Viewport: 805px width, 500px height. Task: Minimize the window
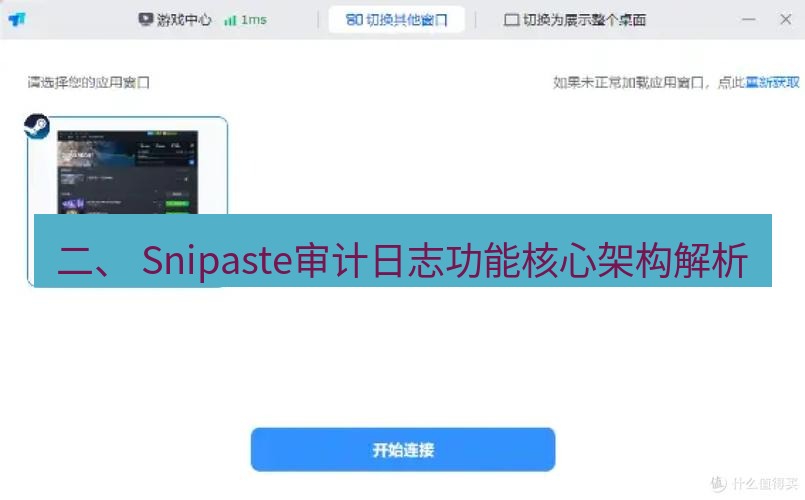point(749,20)
